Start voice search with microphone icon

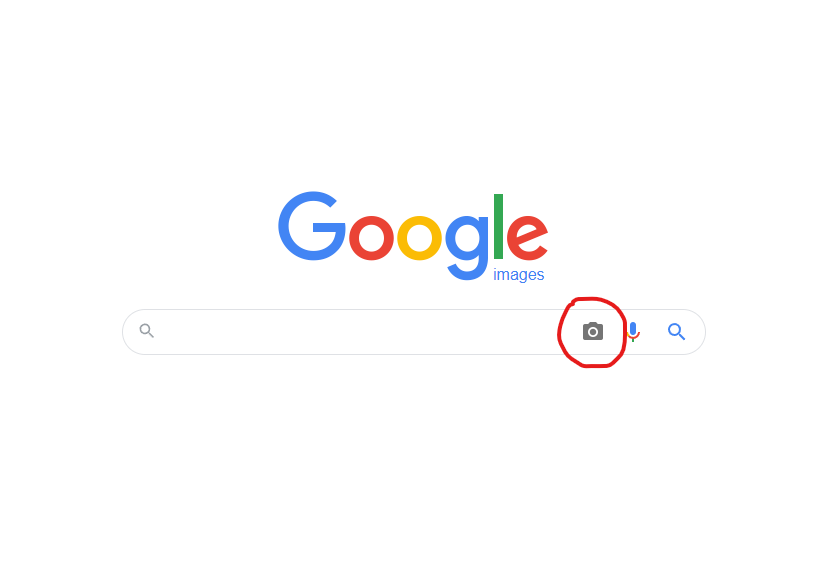(x=633, y=332)
